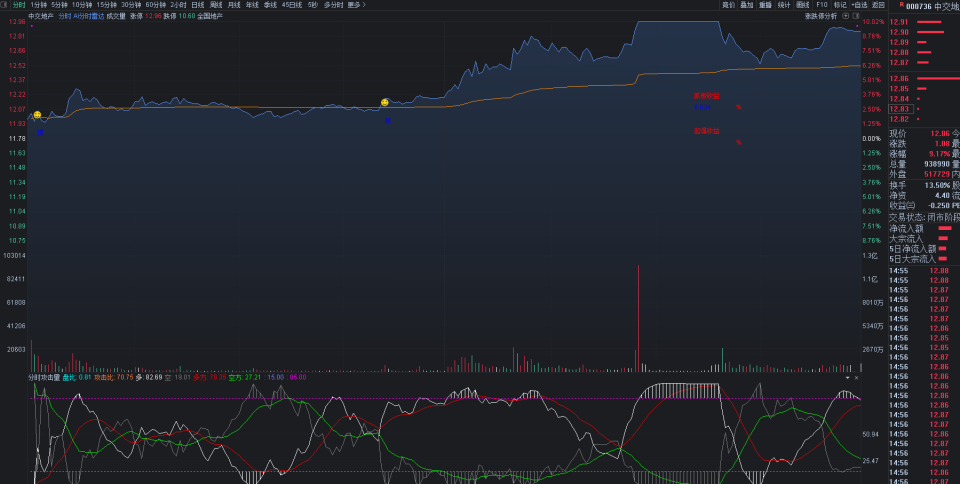Select the 10分钟 period tab
This screenshot has width=960, height=484.
click(x=82, y=4)
